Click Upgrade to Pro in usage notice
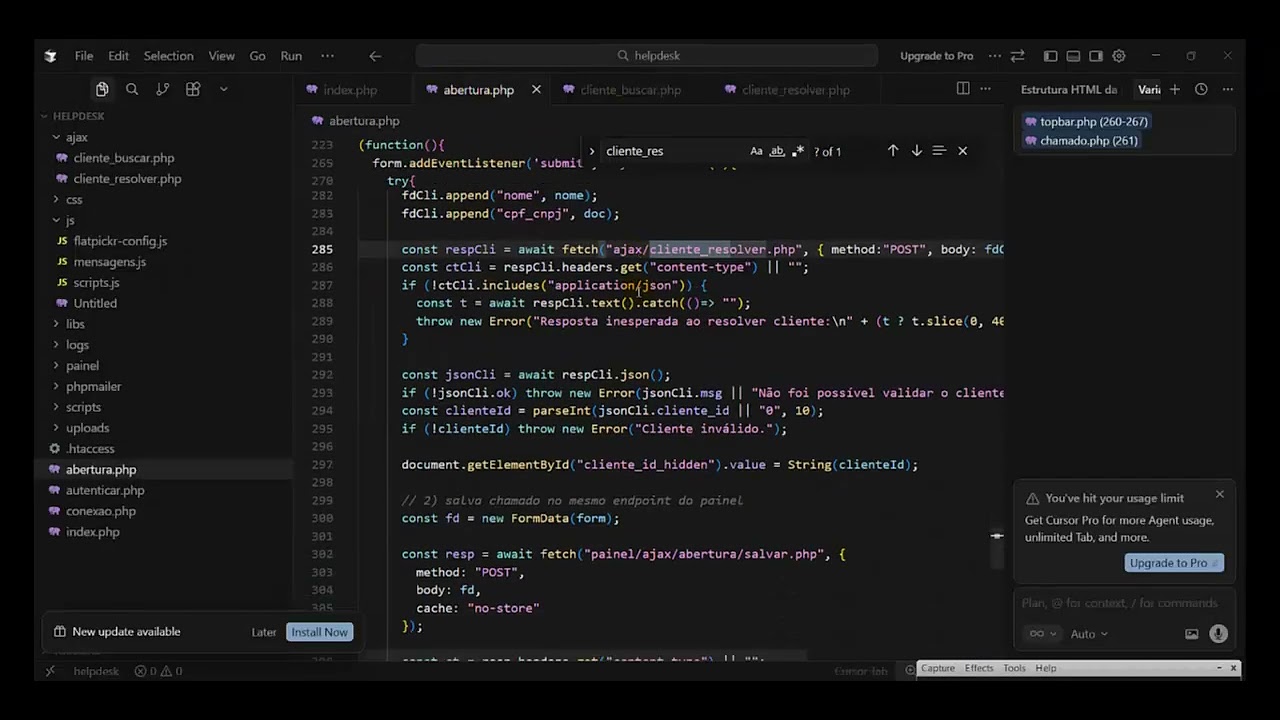This screenshot has width=1280, height=720. pyautogui.click(x=1173, y=563)
